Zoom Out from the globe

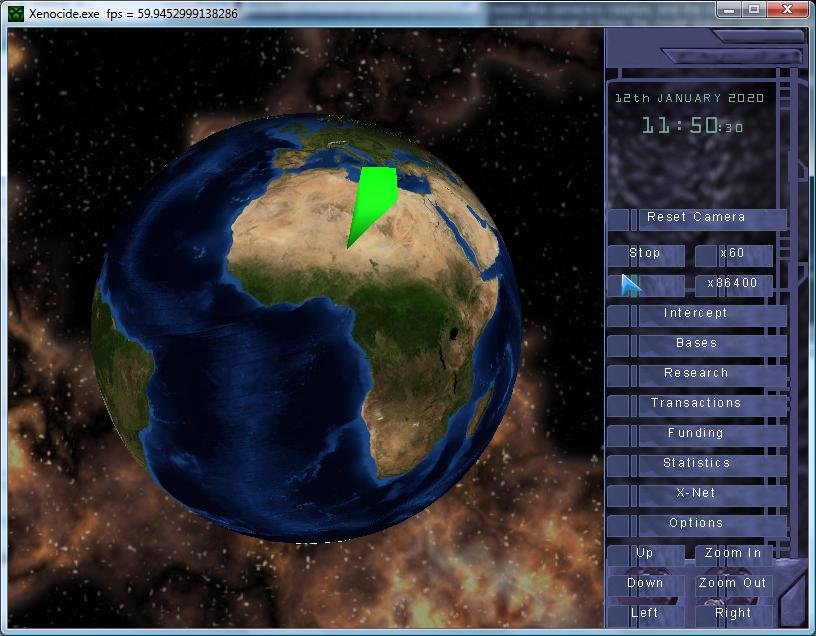point(734,584)
